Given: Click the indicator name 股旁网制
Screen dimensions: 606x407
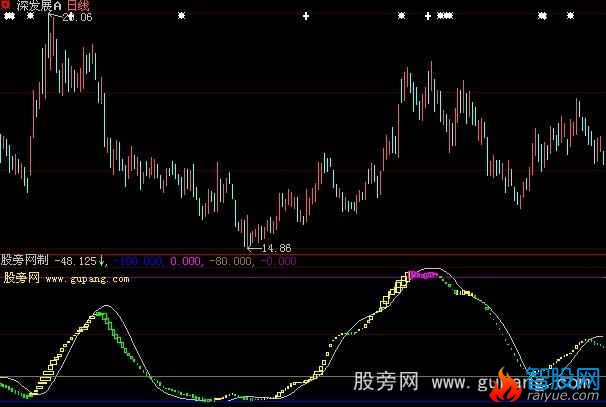Looking at the screenshot, I should pyautogui.click(x=25, y=260).
